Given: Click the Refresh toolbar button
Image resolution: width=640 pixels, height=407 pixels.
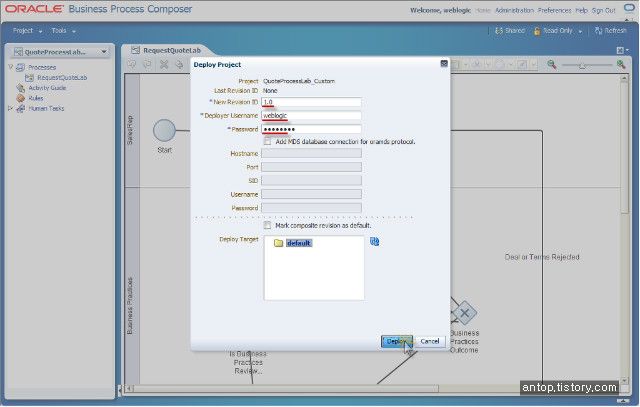Looking at the screenshot, I should pos(611,31).
